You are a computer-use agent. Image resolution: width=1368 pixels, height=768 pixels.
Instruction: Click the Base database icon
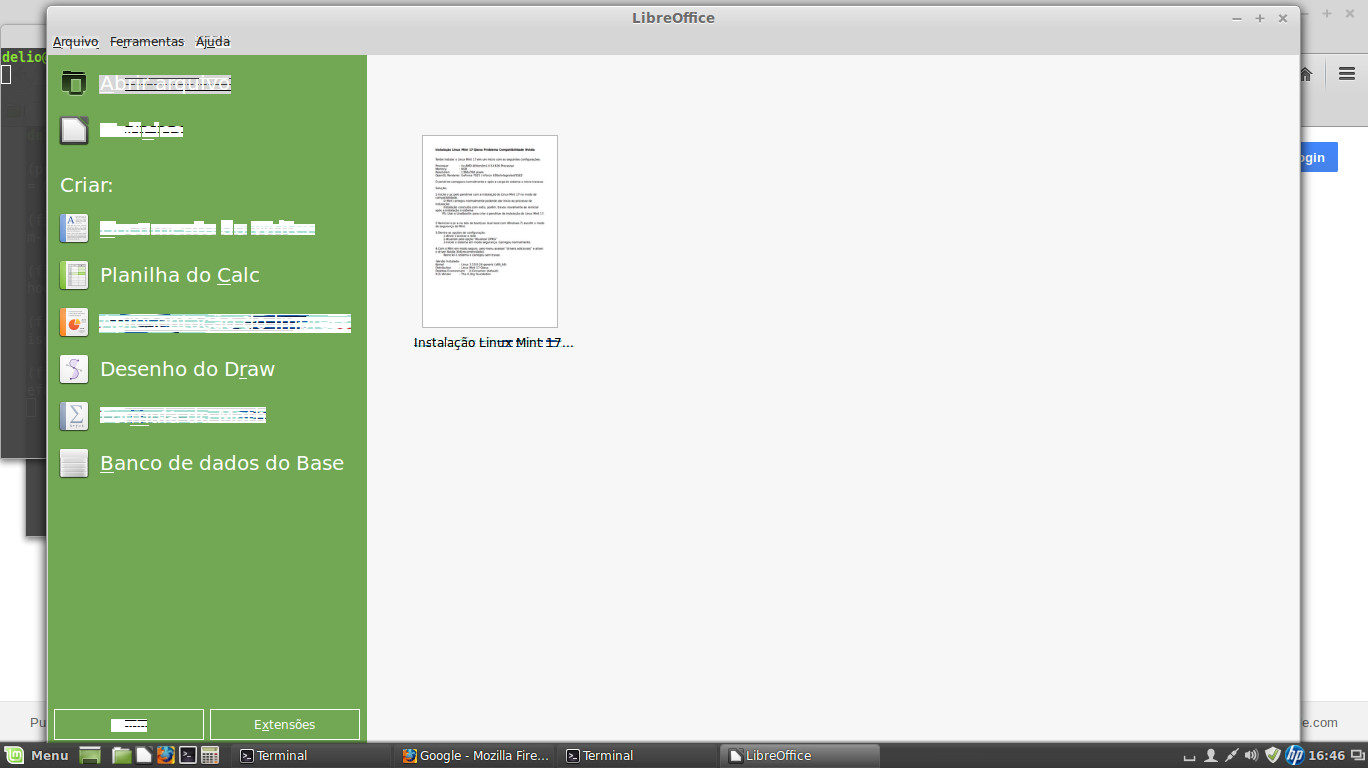(x=74, y=463)
